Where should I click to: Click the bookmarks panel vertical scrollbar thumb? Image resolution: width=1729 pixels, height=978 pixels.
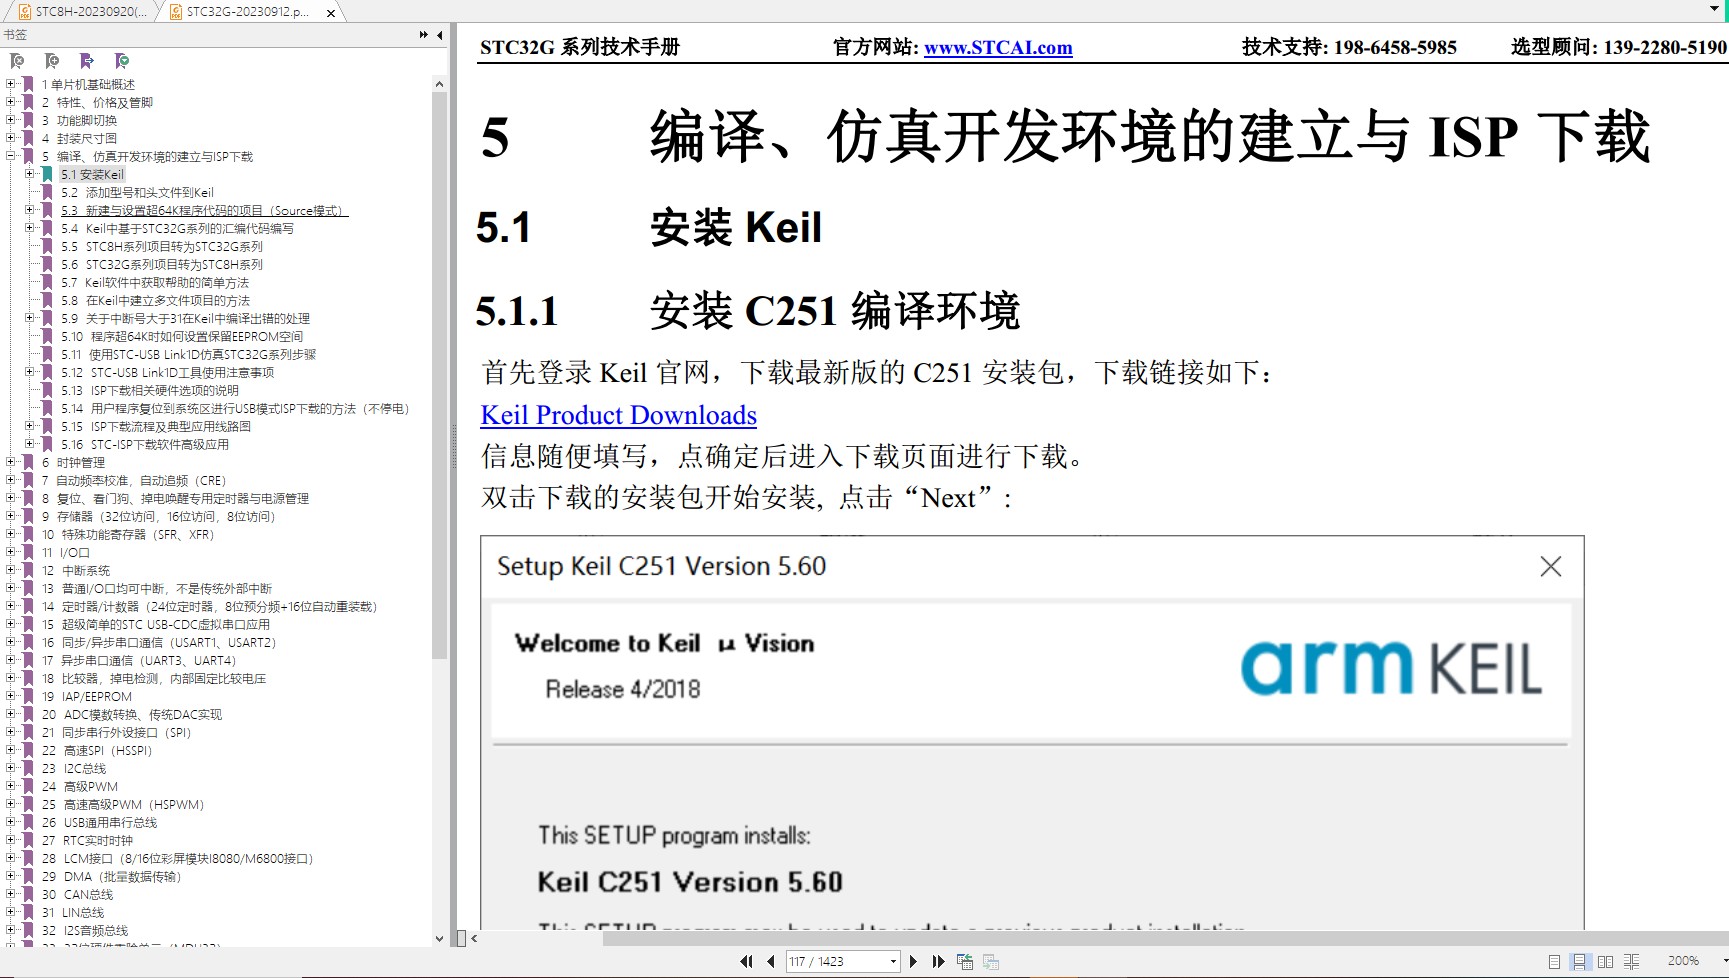point(439,375)
